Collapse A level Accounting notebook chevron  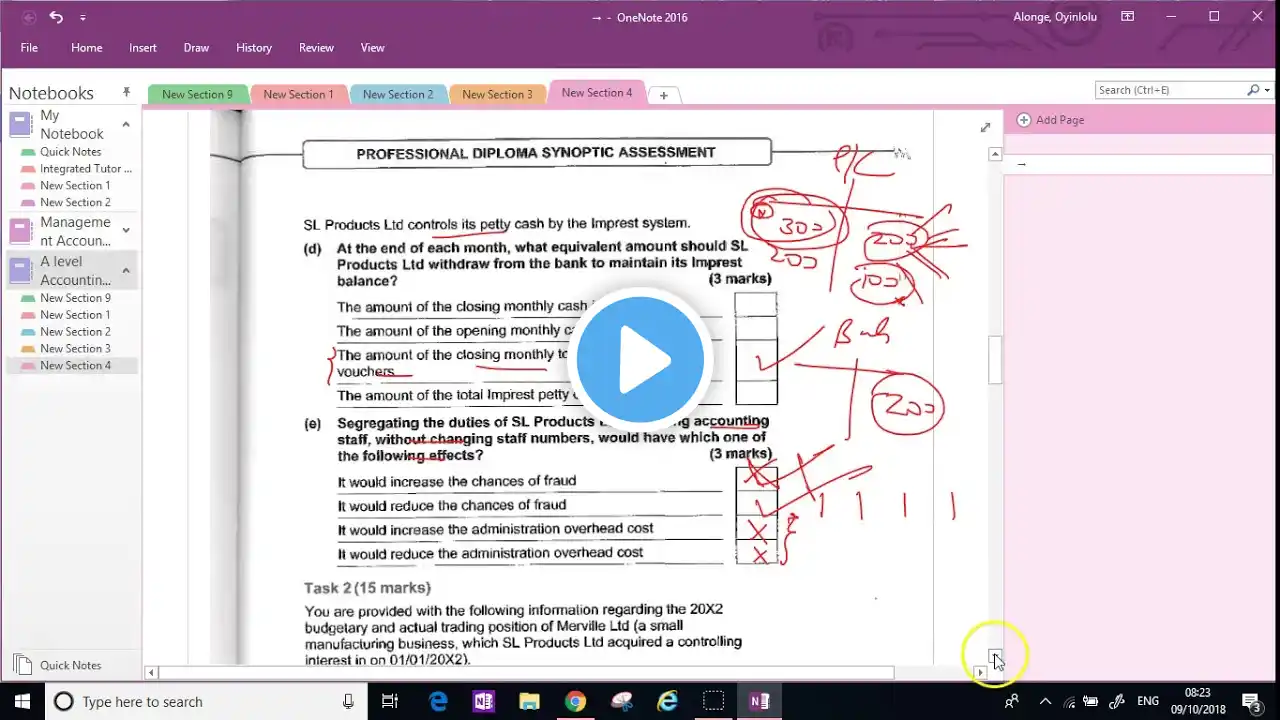click(x=126, y=270)
